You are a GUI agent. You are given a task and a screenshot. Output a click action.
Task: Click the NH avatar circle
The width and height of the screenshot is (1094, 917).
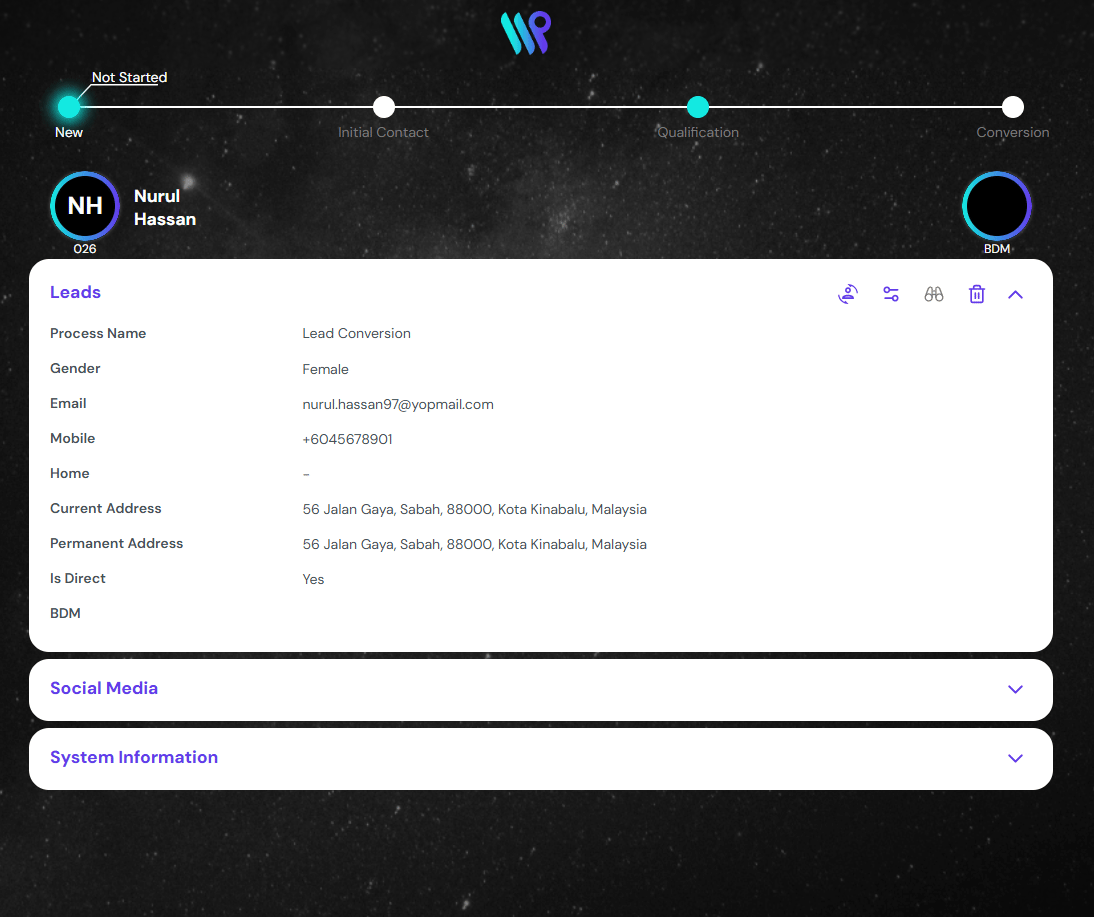(85, 206)
